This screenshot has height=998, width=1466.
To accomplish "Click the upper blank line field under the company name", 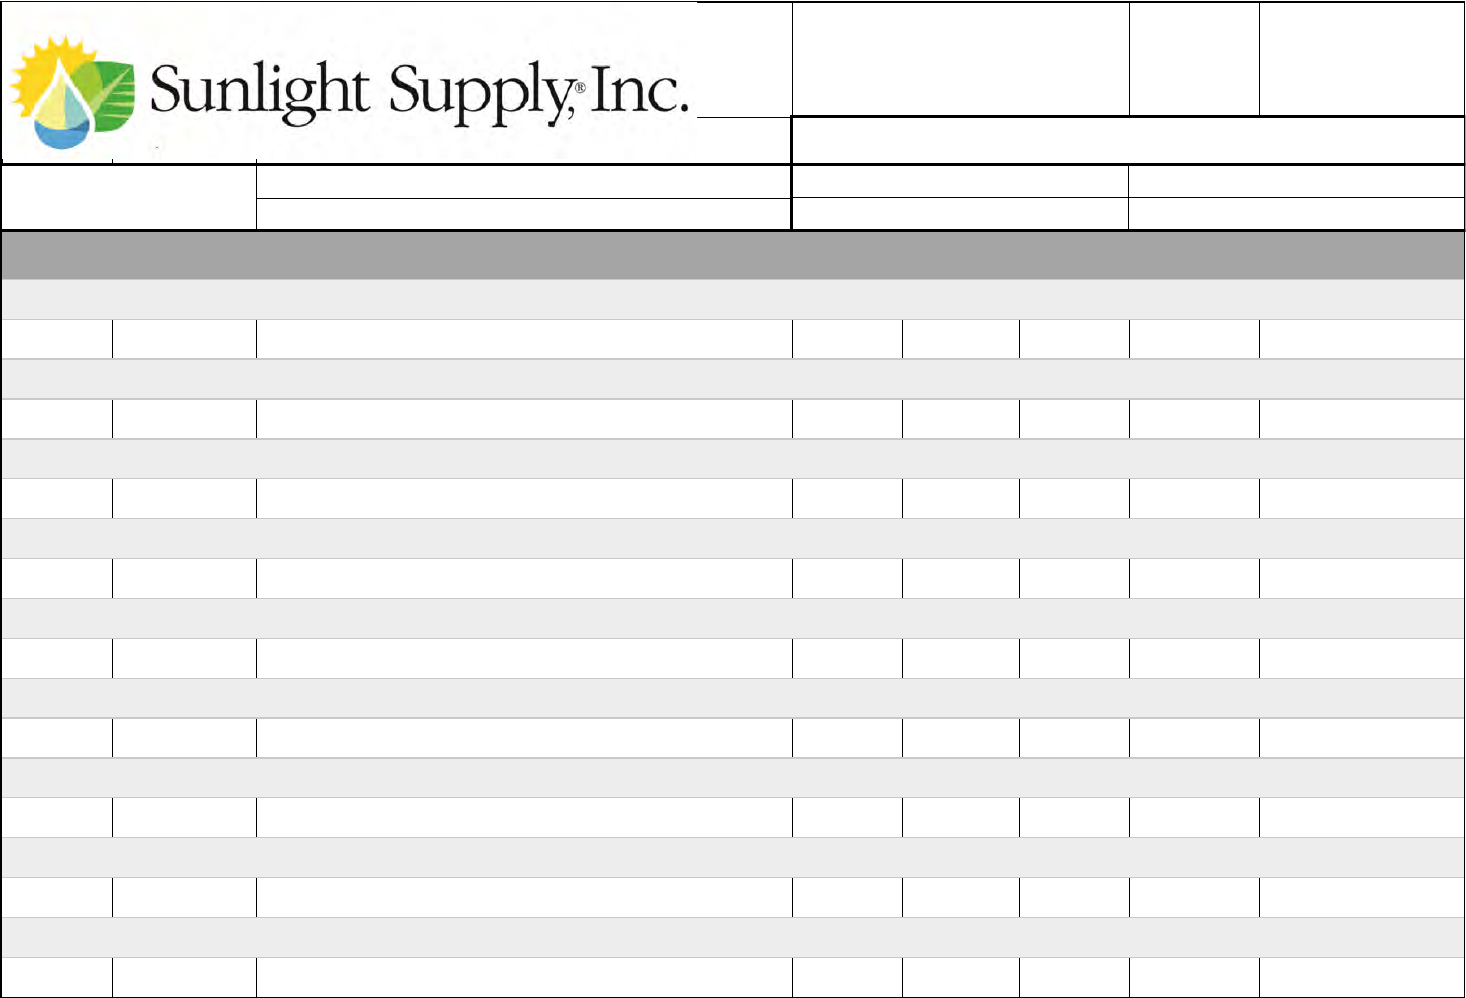I will [x=523, y=182].
